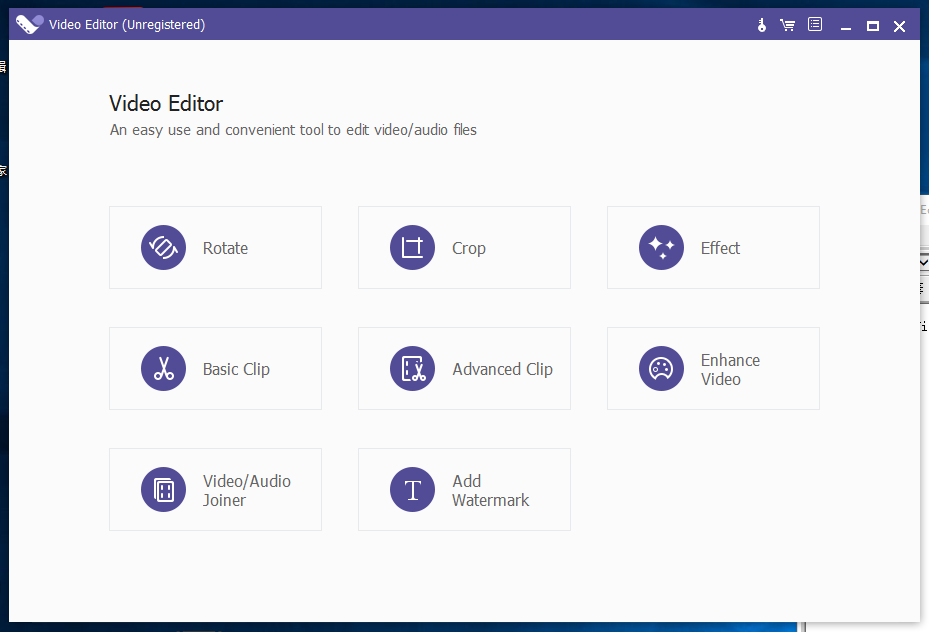Select the Advanced Clip label
Screen dimensions: 929x632
(x=502, y=369)
